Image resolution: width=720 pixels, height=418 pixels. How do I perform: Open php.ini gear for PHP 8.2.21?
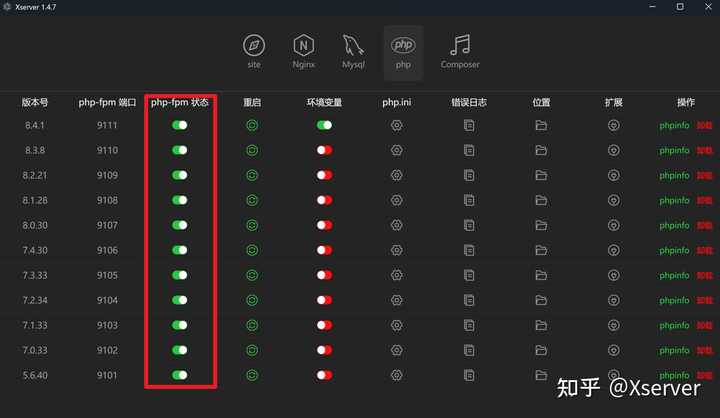pos(397,175)
